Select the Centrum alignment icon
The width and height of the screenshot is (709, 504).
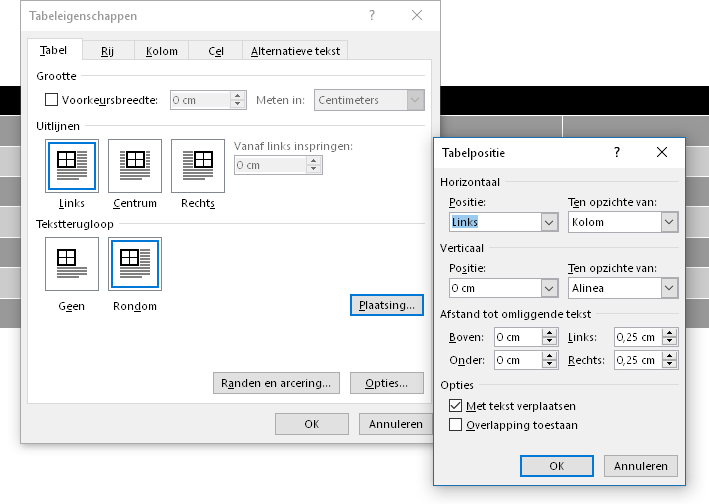(135, 165)
